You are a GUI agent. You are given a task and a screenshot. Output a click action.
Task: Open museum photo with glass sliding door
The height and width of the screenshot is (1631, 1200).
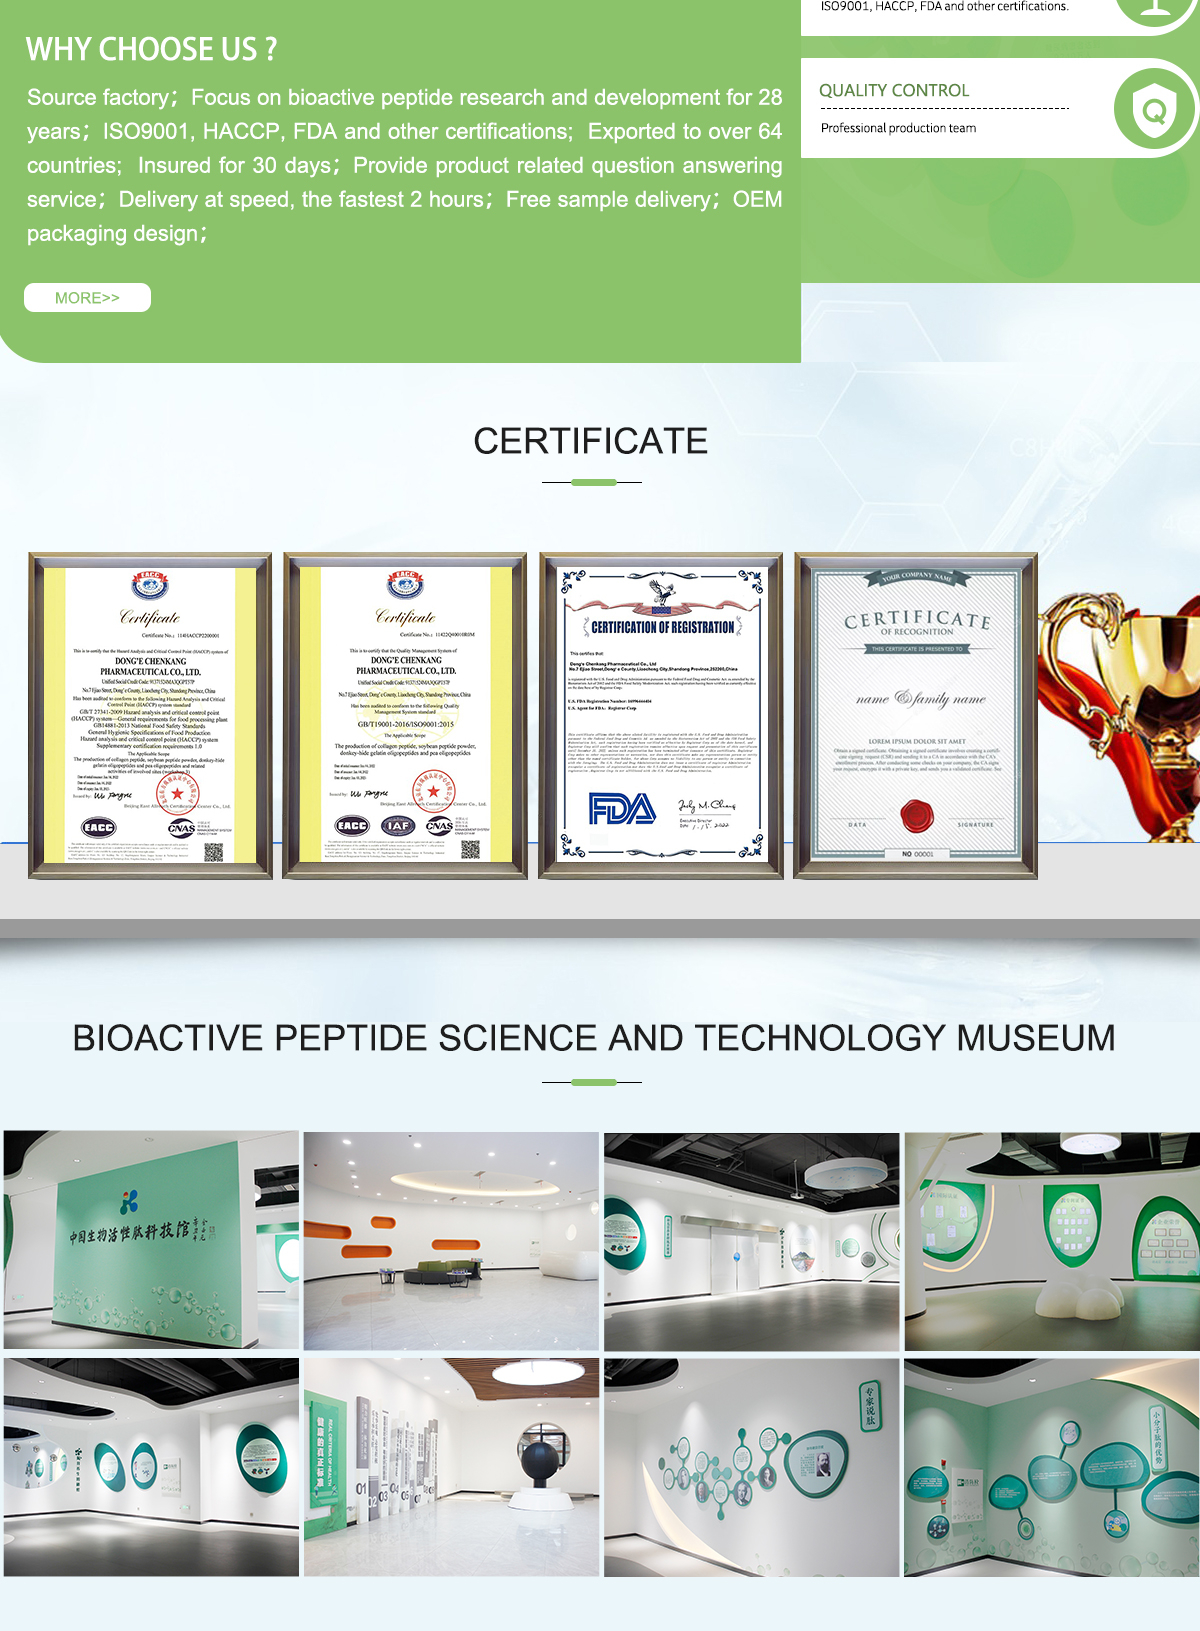pyautogui.click(x=751, y=1241)
